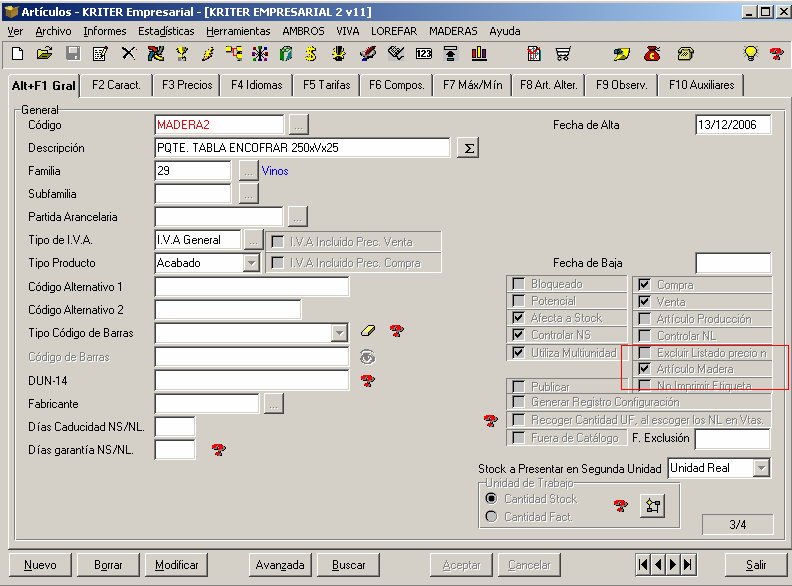Uncheck Controlar NS checkbox
The image size is (792, 586).
(x=518, y=334)
